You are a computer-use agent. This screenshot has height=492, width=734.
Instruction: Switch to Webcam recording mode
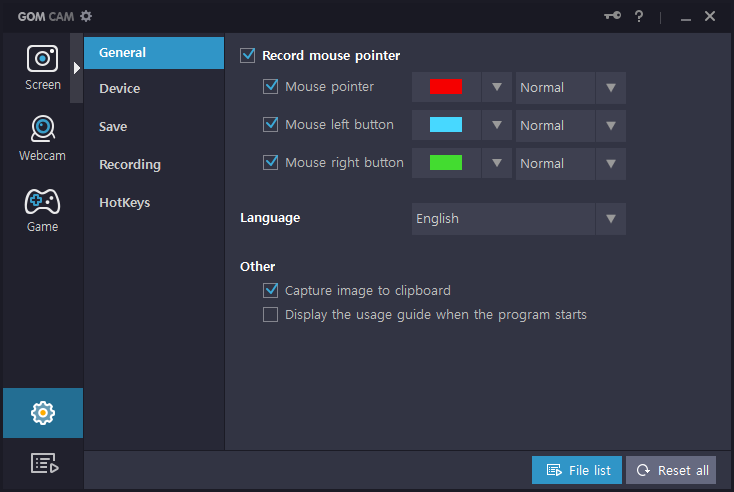point(42,138)
